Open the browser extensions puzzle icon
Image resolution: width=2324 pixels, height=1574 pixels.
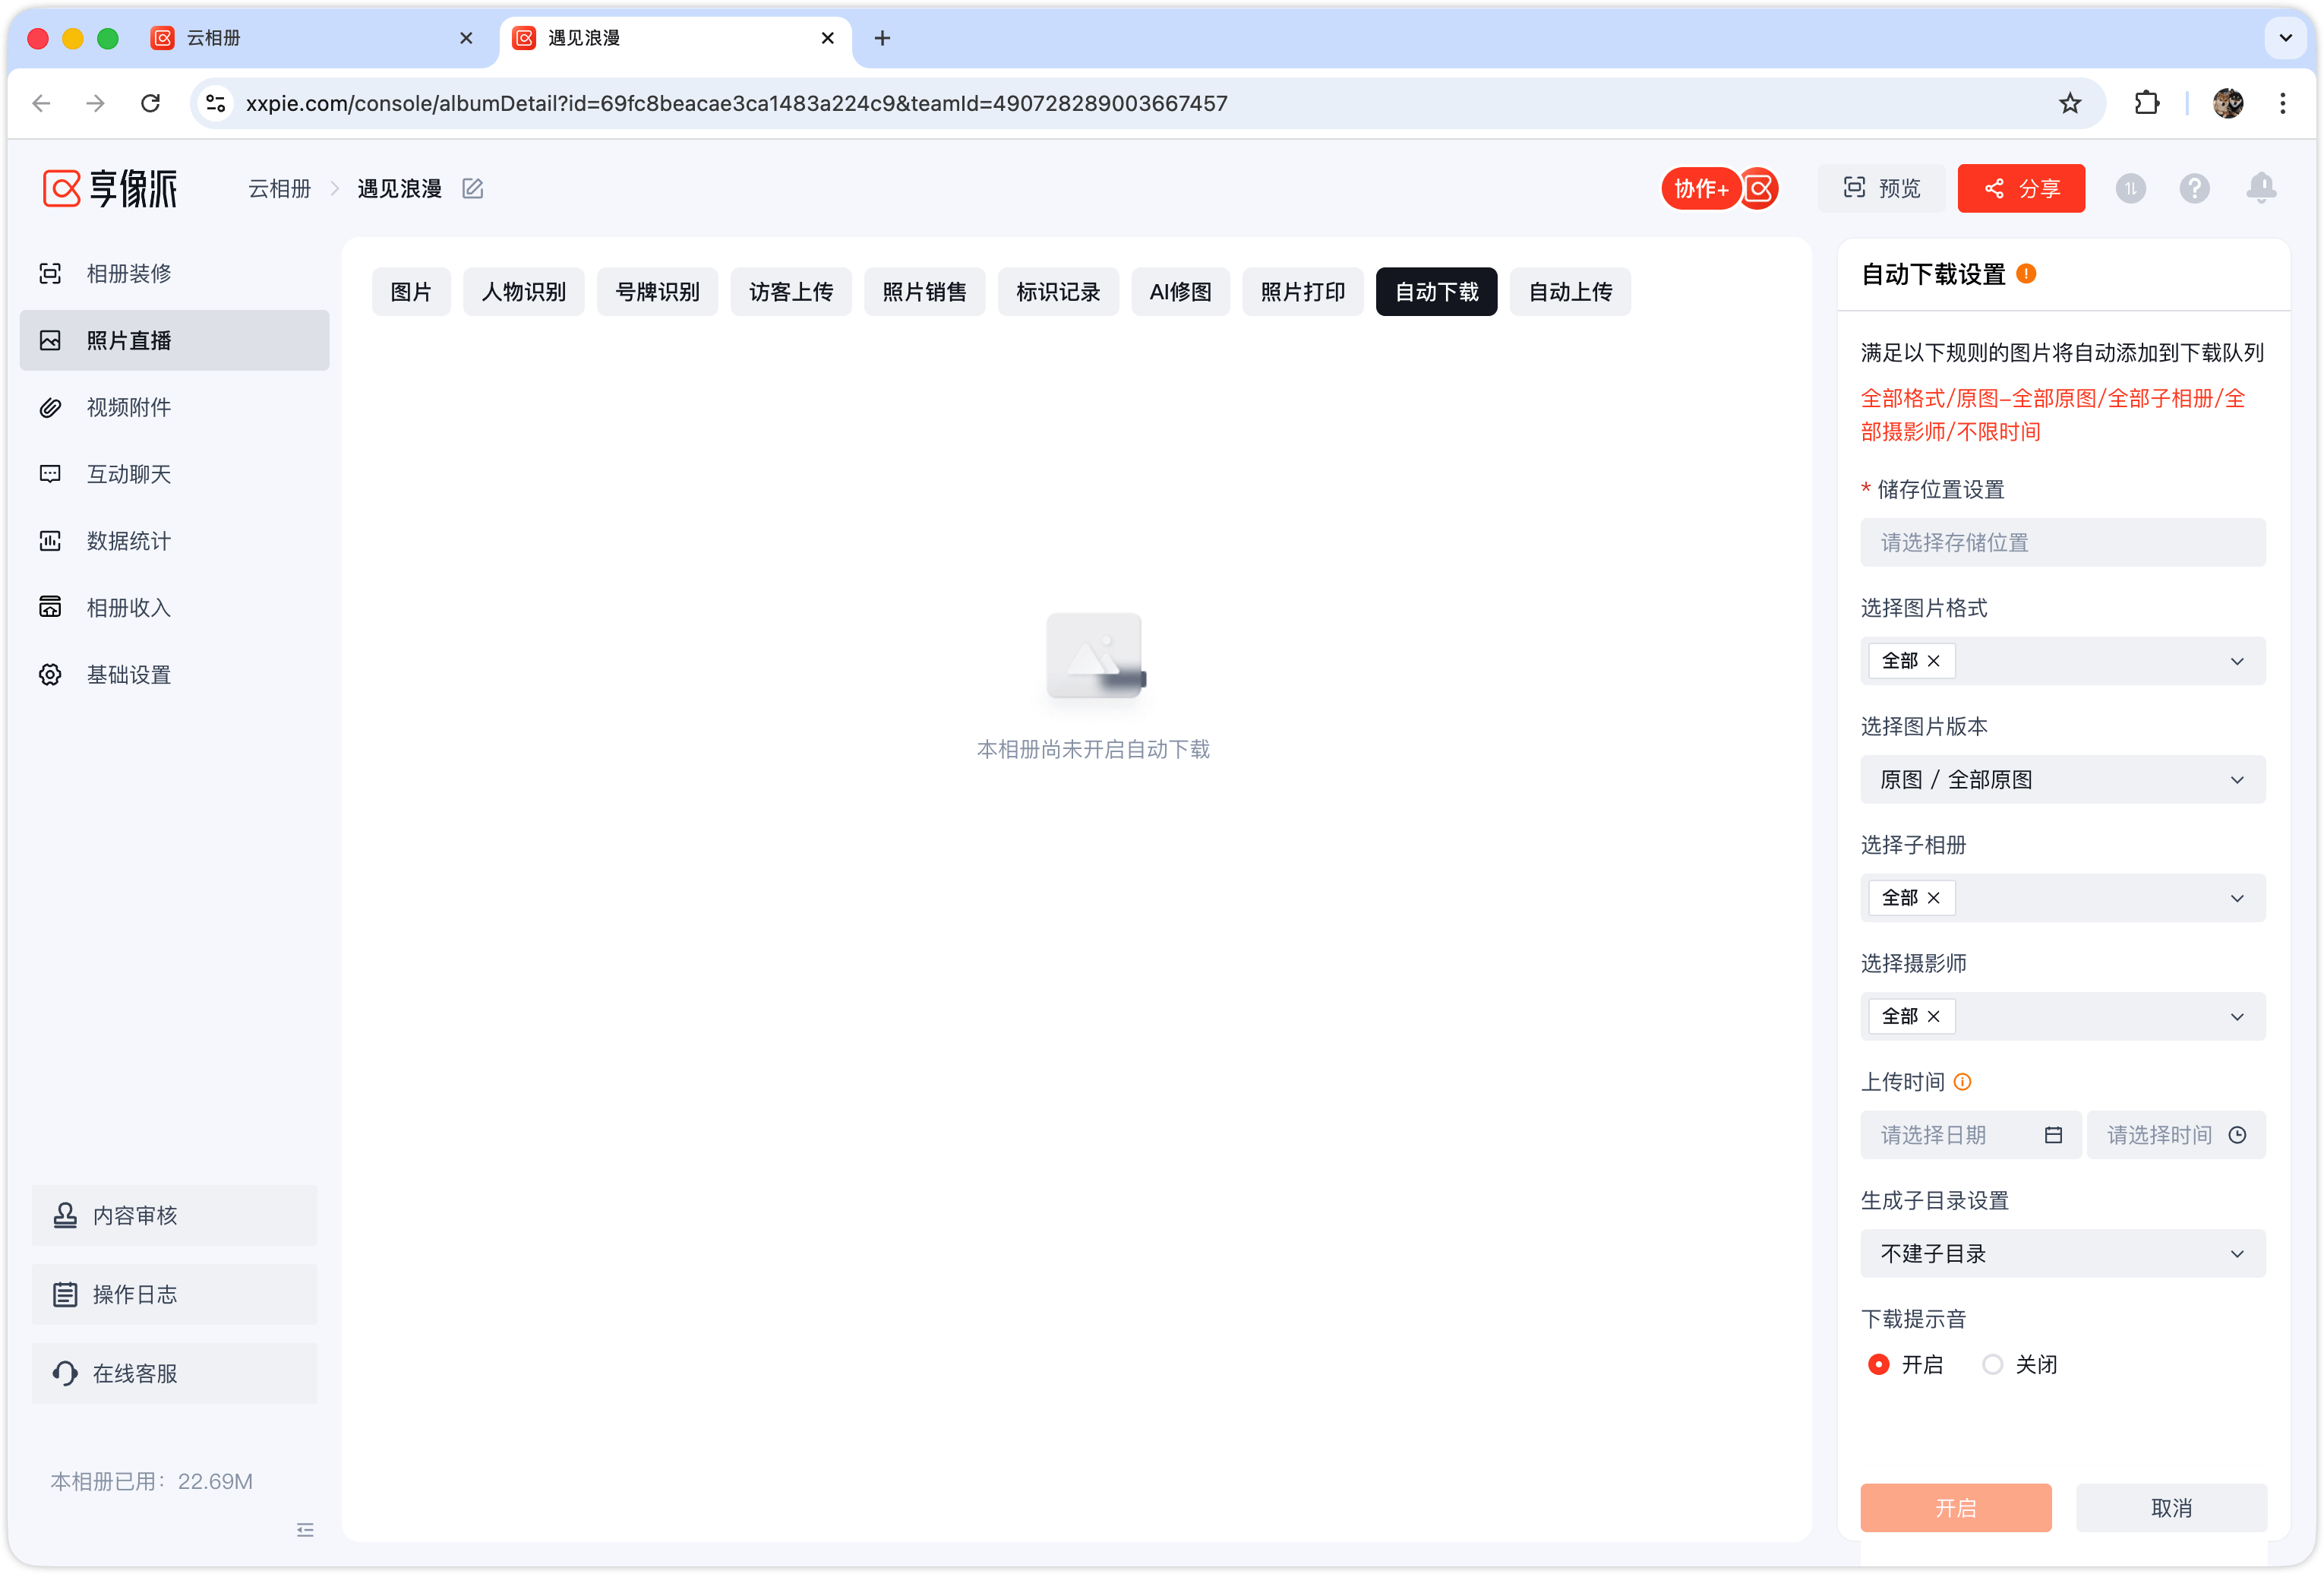2147,103
